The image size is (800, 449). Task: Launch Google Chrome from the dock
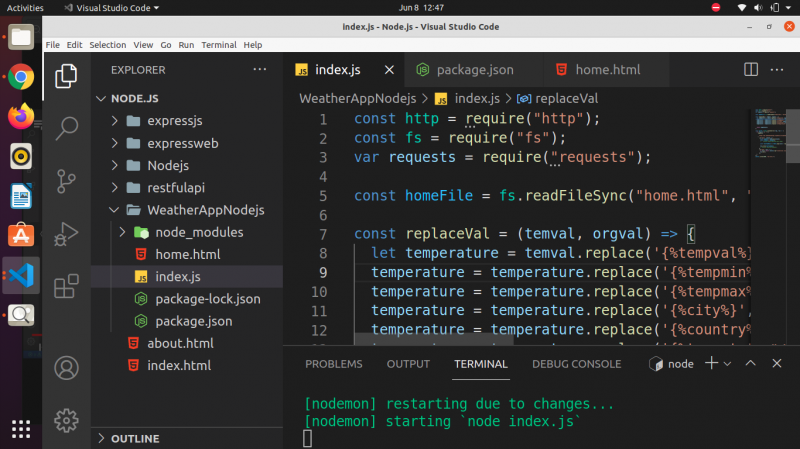pos(21,77)
